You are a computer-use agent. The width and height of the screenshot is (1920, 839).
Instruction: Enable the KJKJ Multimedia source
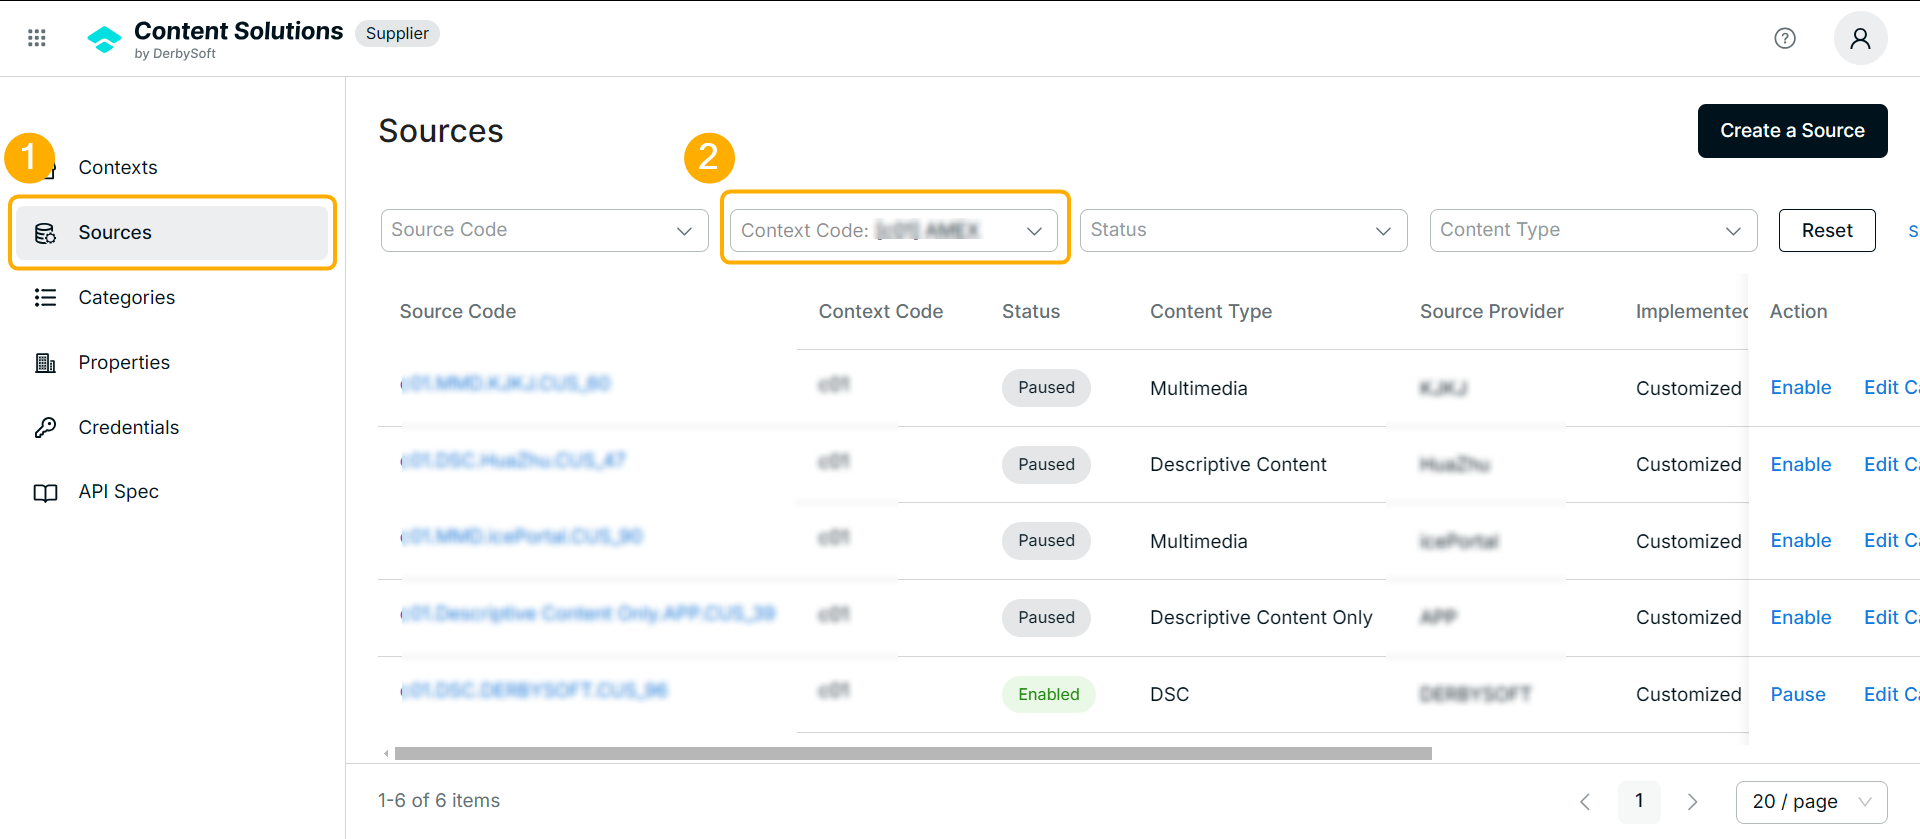(x=1800, y=387)
